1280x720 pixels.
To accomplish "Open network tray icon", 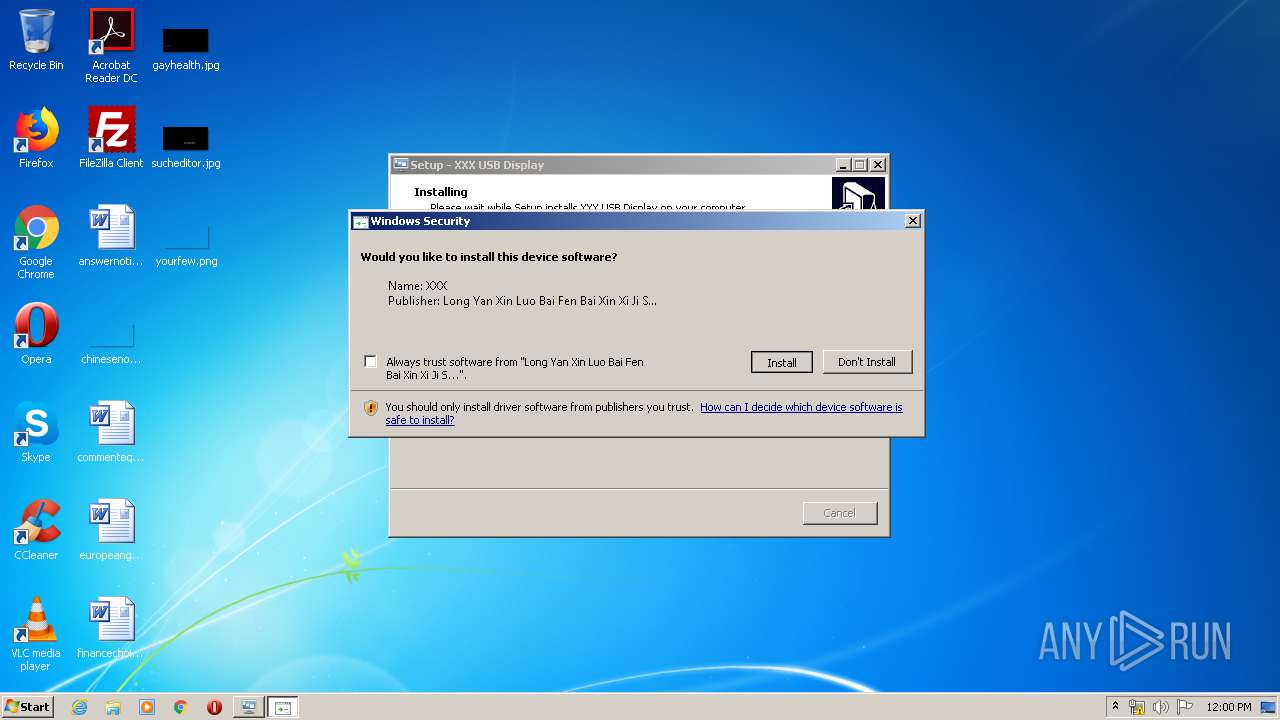I will point(1137,707).
